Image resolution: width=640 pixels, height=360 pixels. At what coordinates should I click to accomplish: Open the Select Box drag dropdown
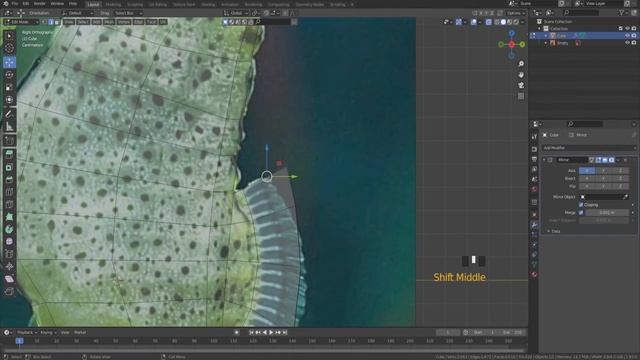(128, 13)
